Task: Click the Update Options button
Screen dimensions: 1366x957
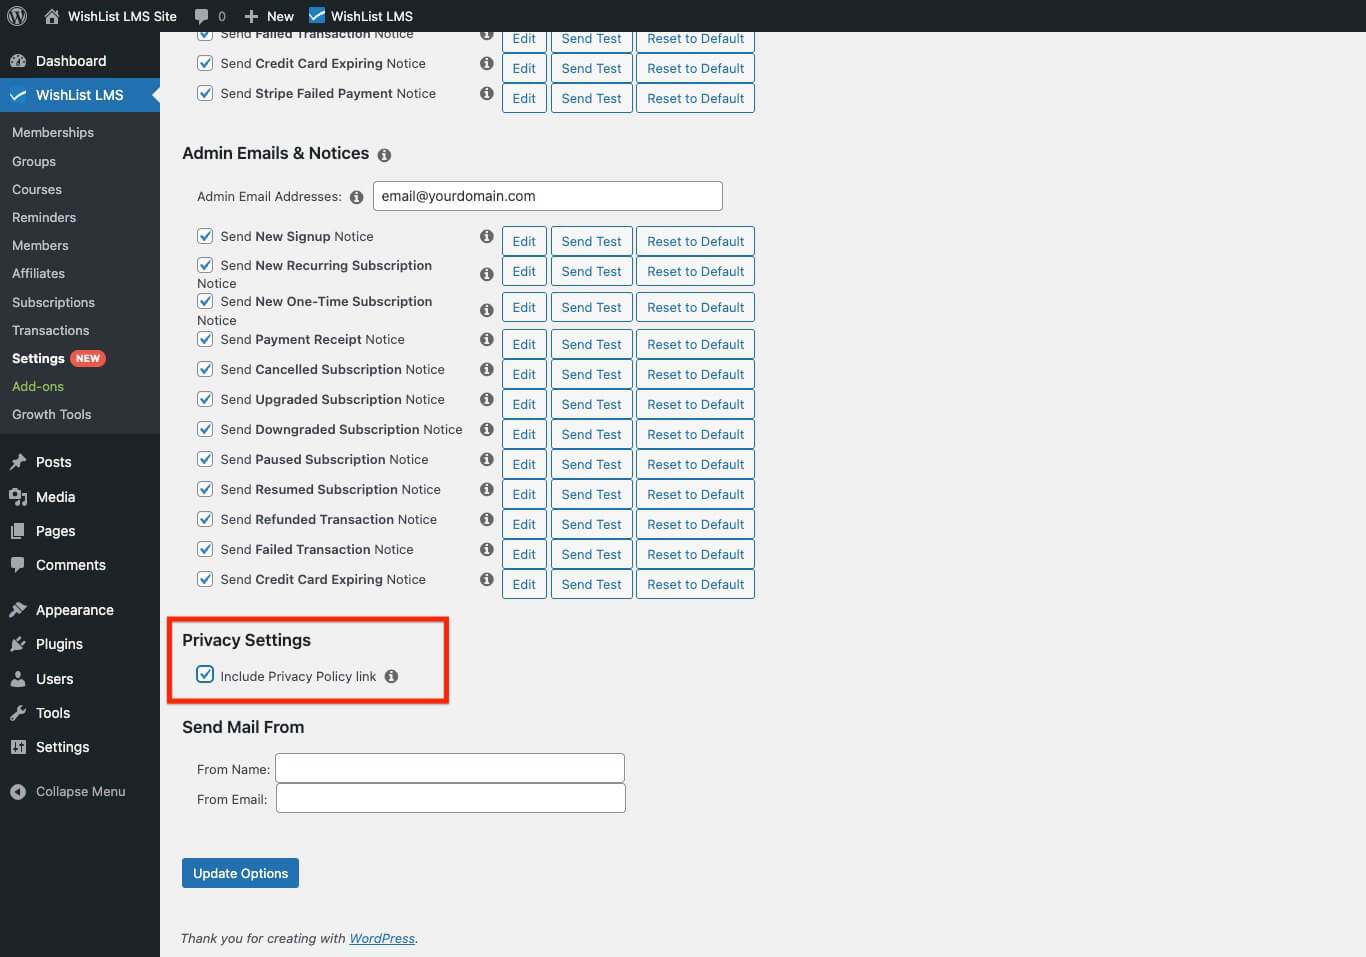Action: [240, 872]
